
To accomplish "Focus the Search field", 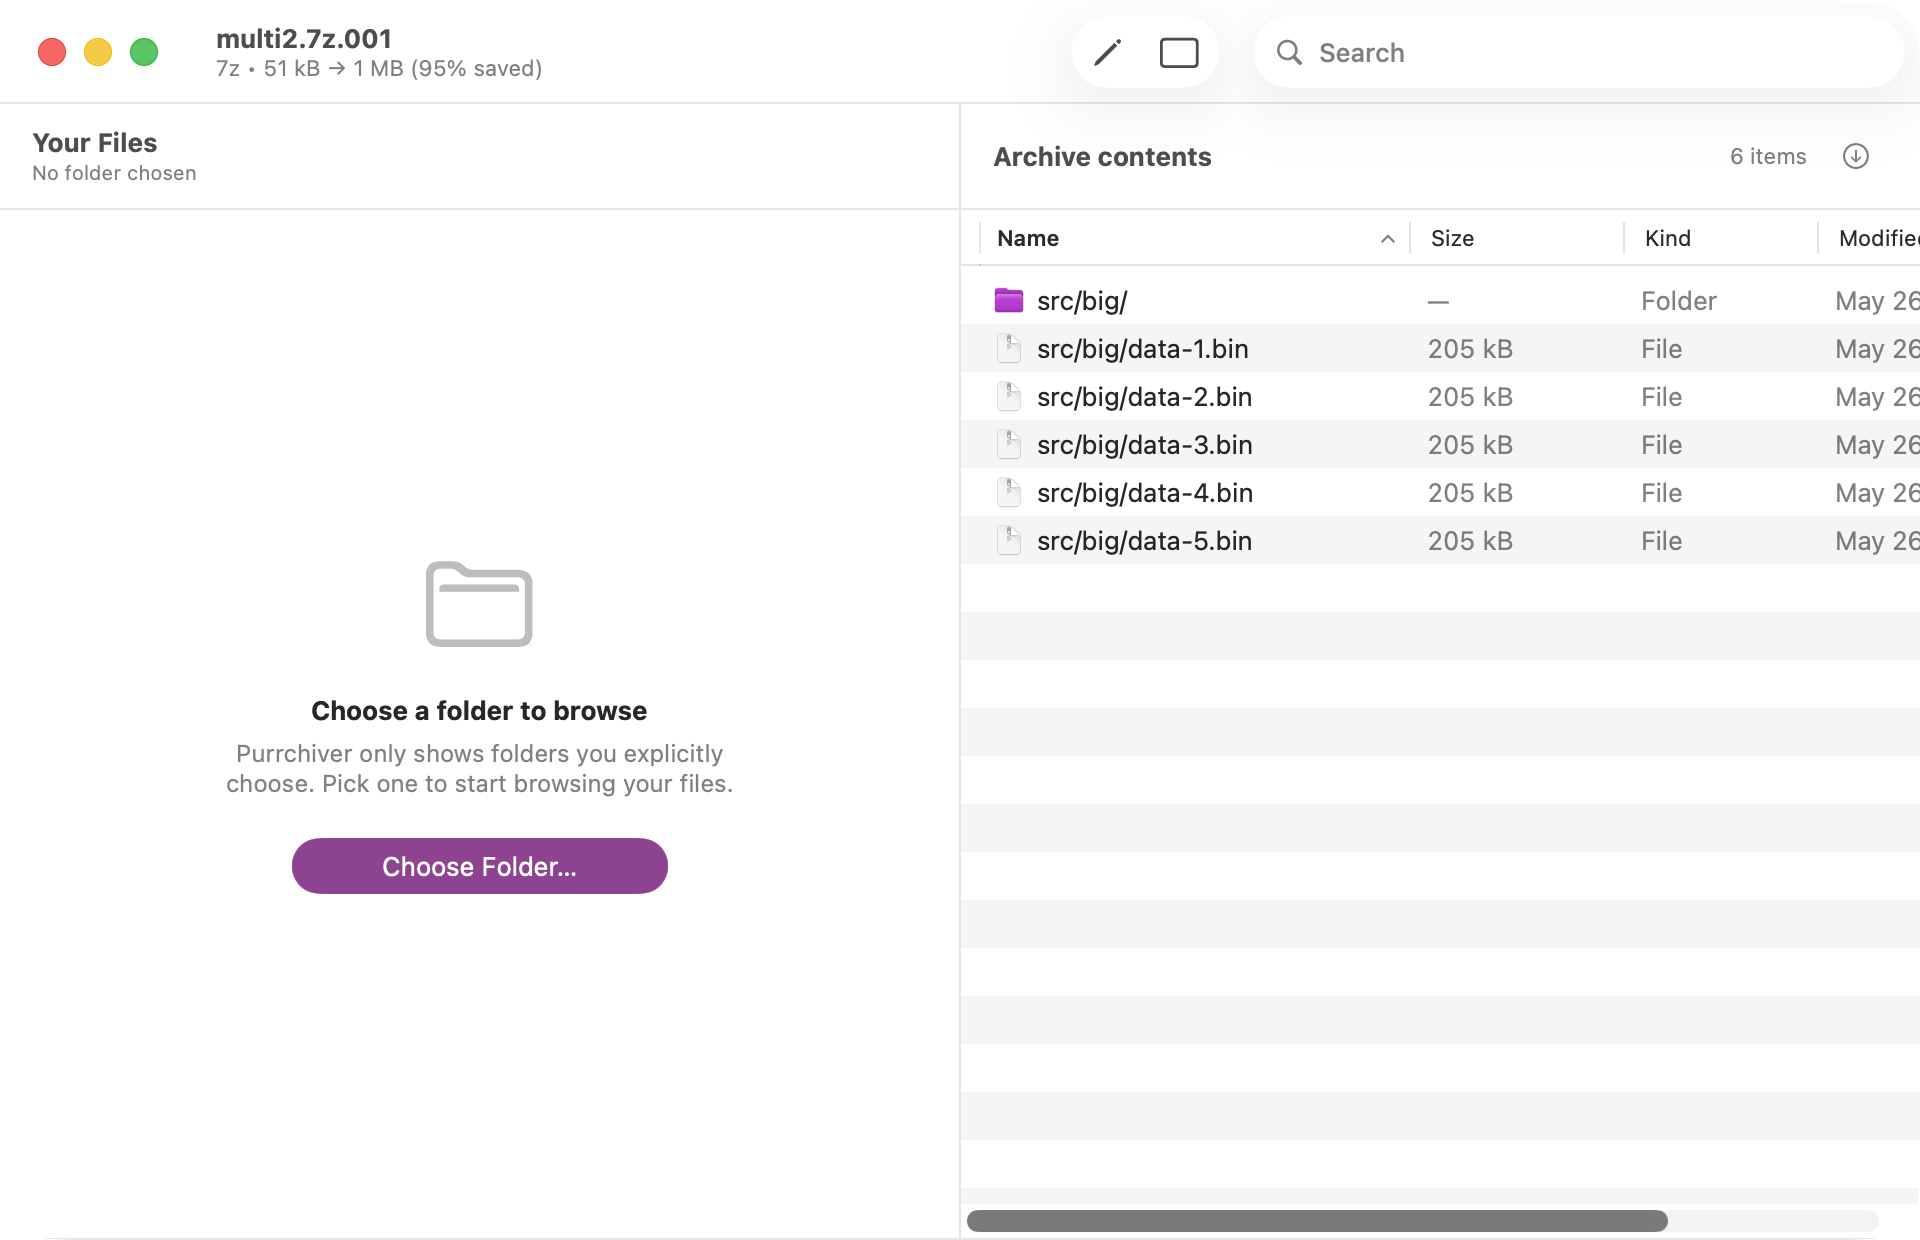I will [1579, 52].
